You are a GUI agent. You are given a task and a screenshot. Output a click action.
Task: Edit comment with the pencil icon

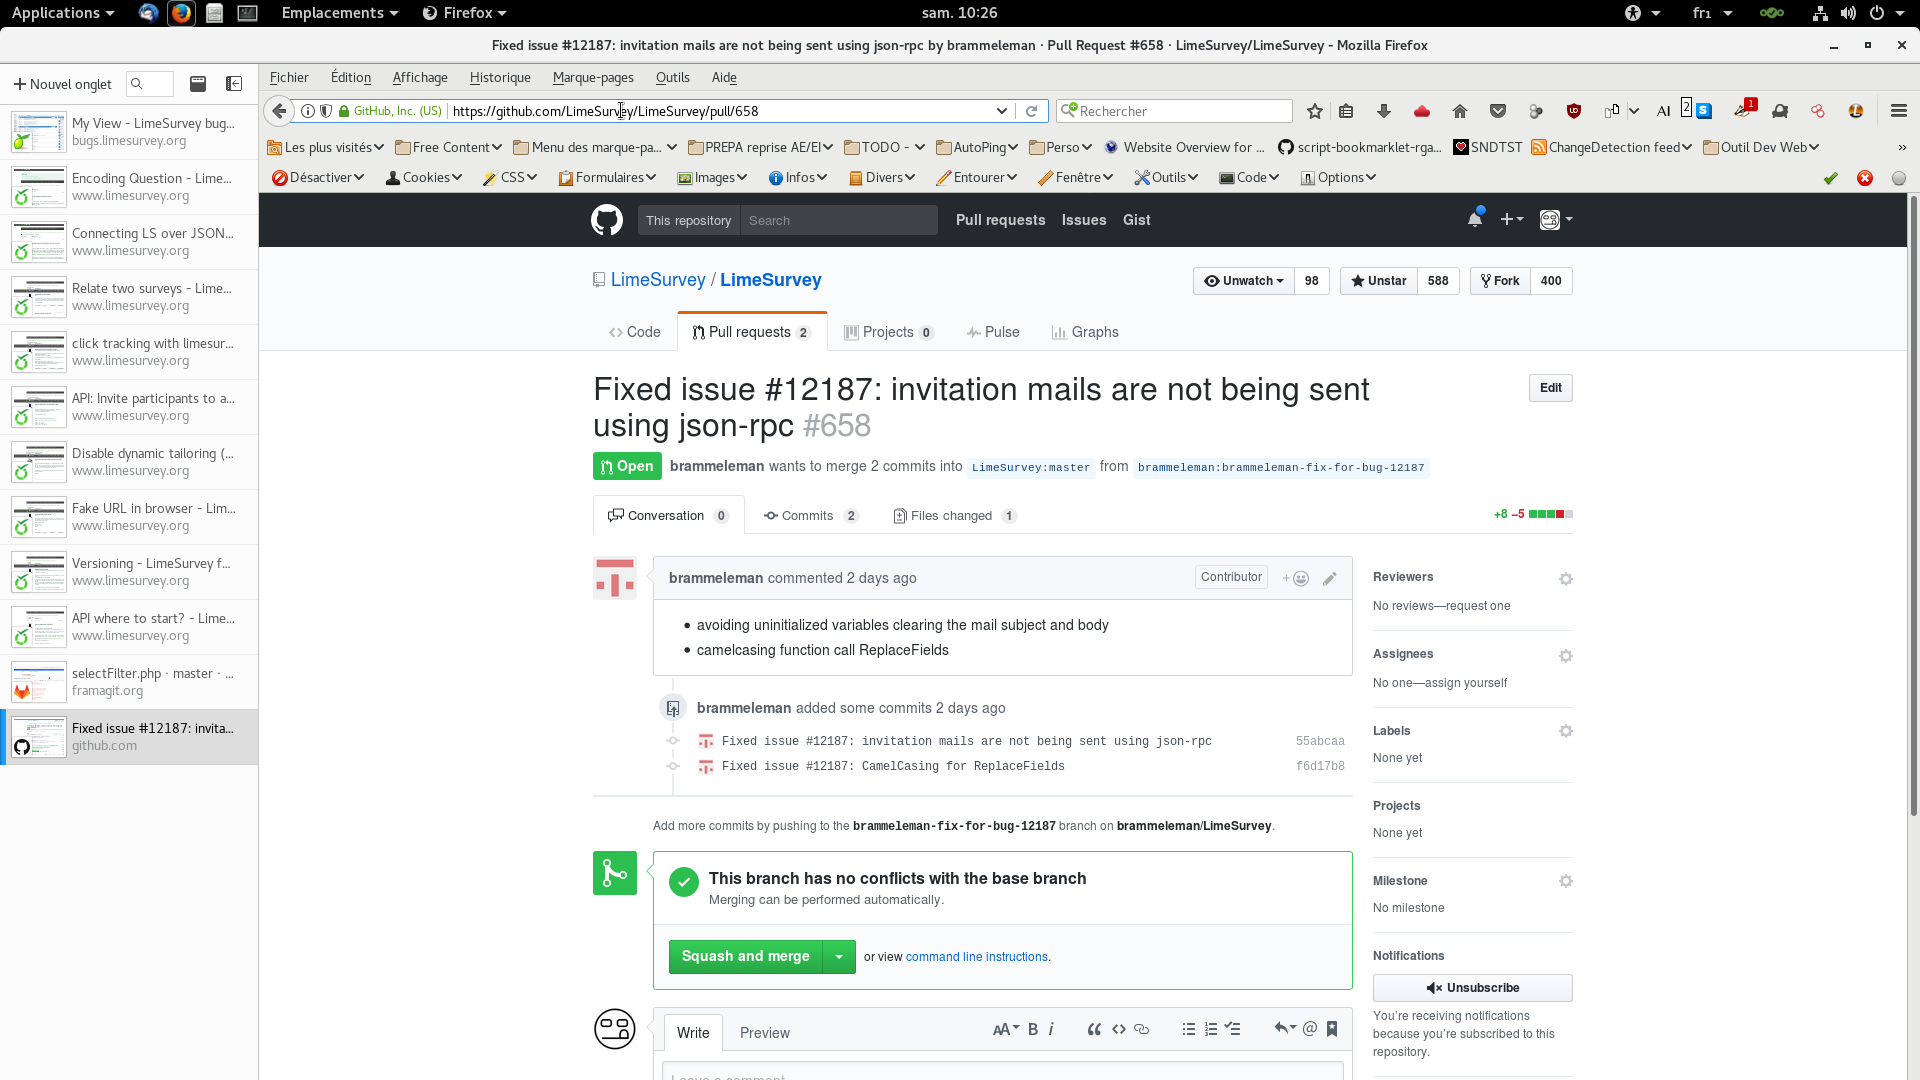1329,578
